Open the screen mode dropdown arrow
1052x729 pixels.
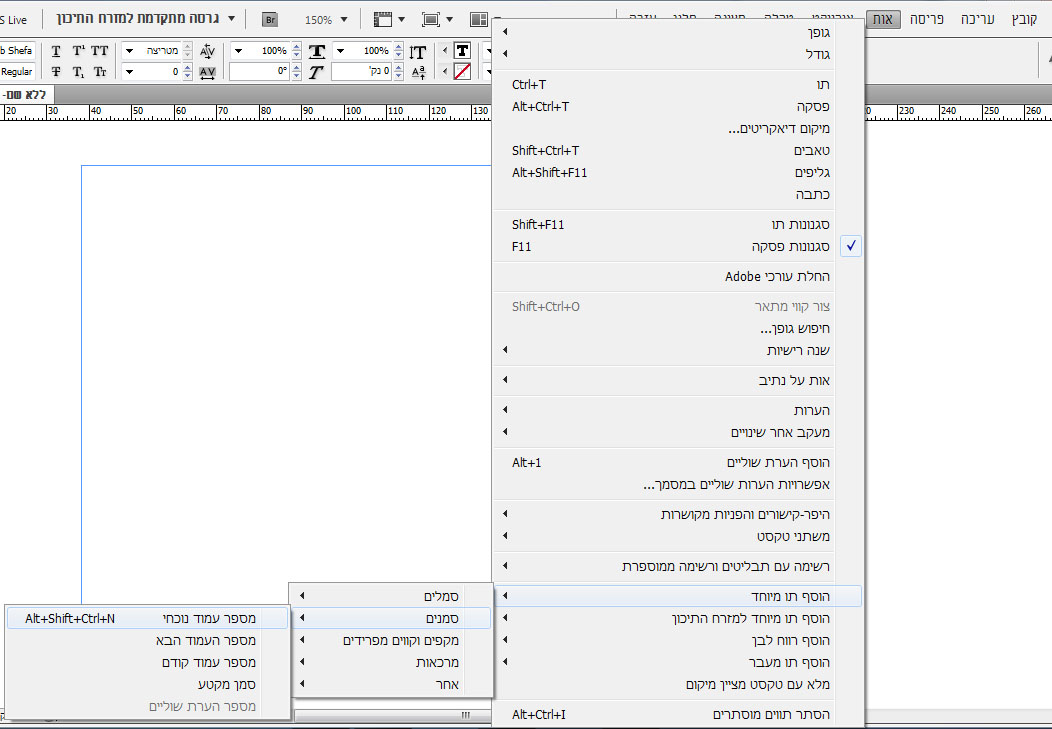click(449, 19)
